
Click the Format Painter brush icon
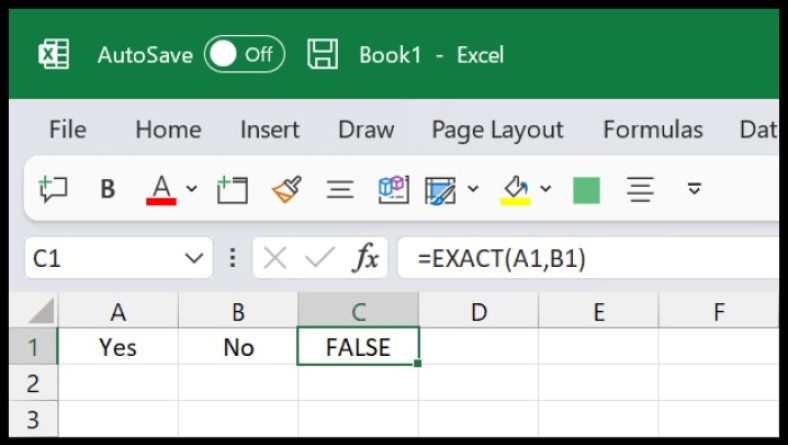pos(287,189)
